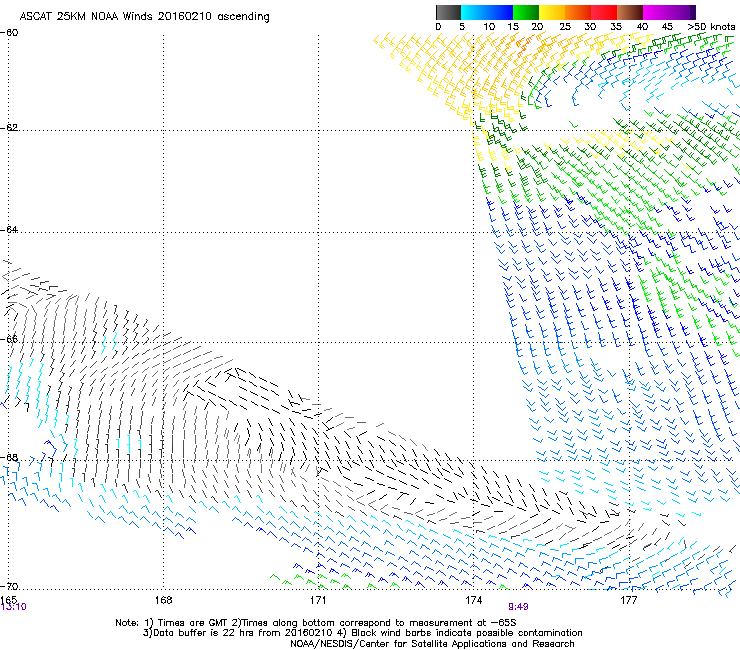Click the '20' label under the color bar
The width and height of the screenshot is (740, 650).
537,27
